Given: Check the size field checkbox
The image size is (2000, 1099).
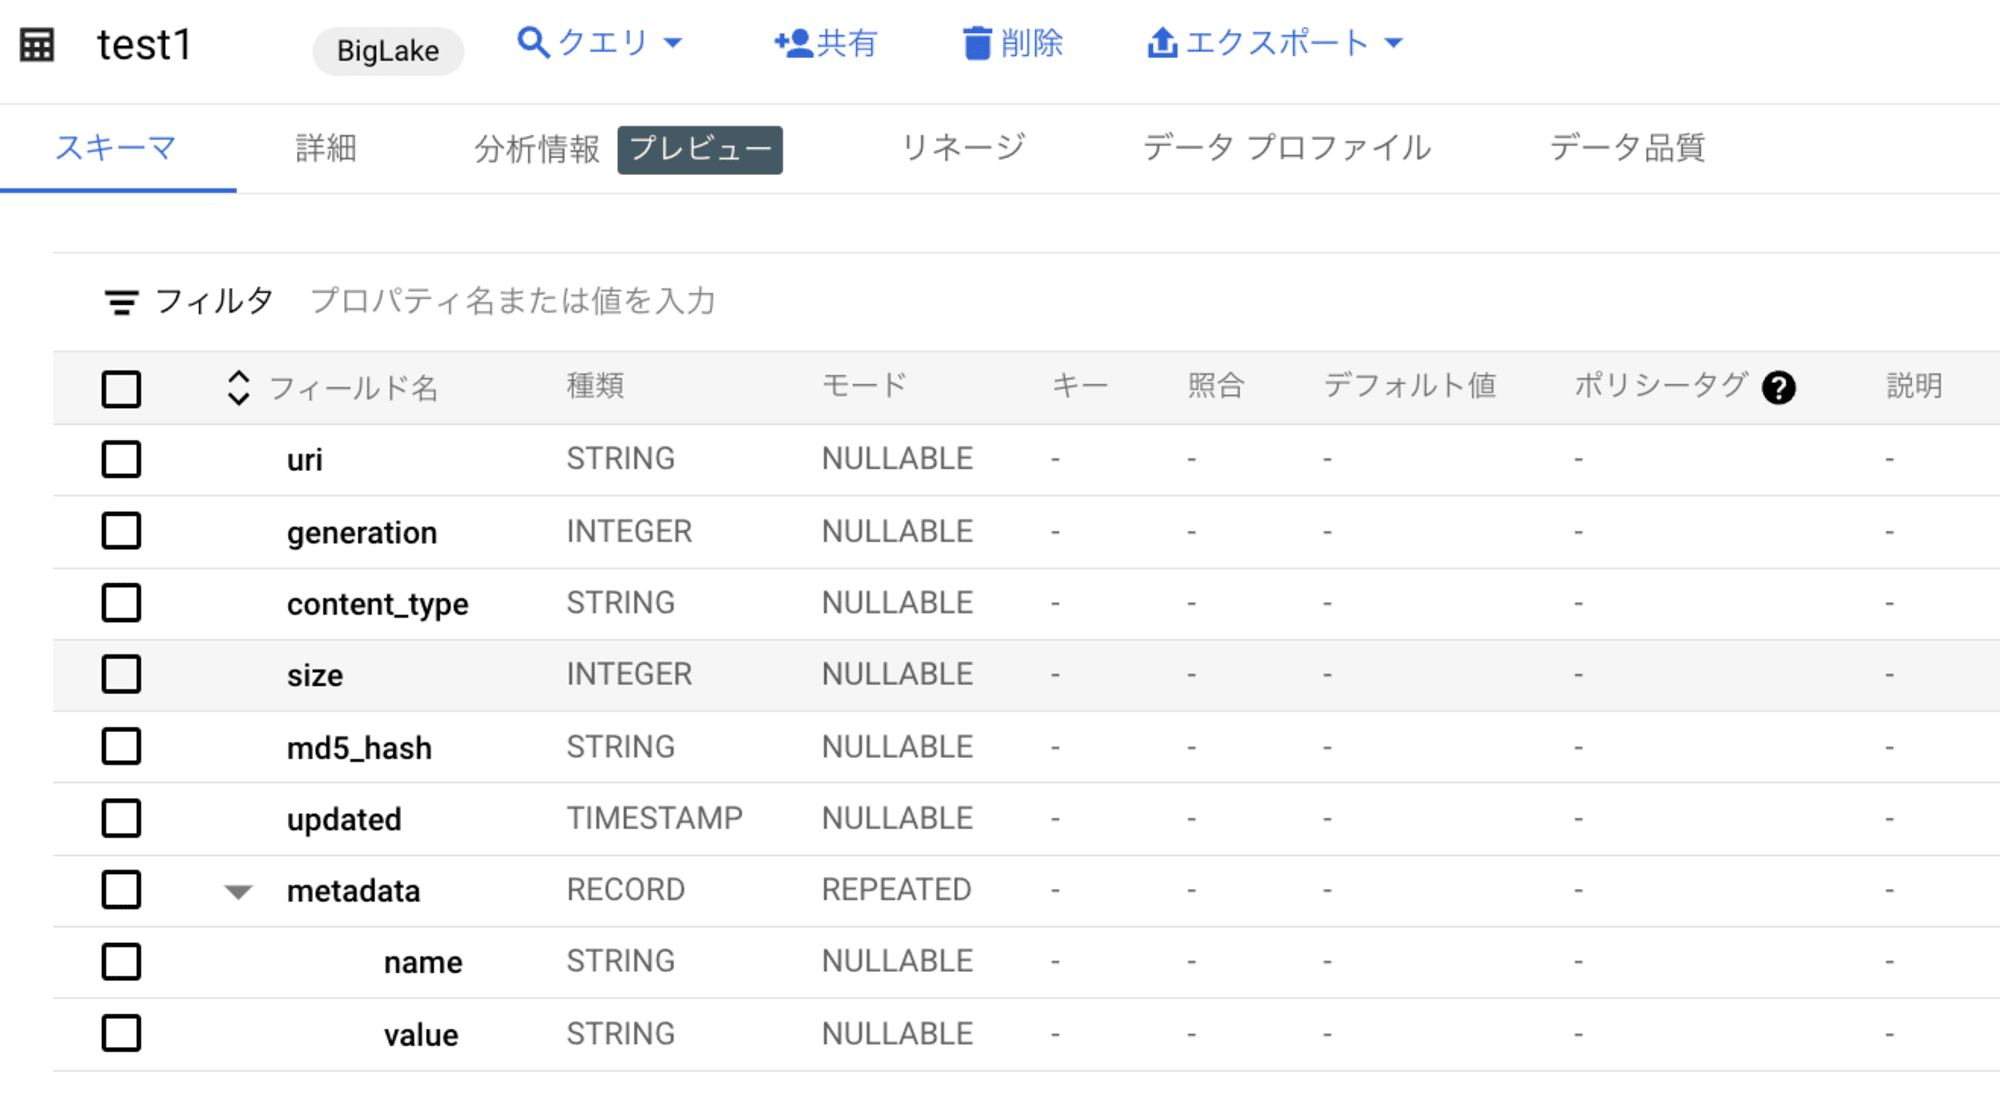Looking at the screenshot, I should pyautogui.click(x=121, y=674).
